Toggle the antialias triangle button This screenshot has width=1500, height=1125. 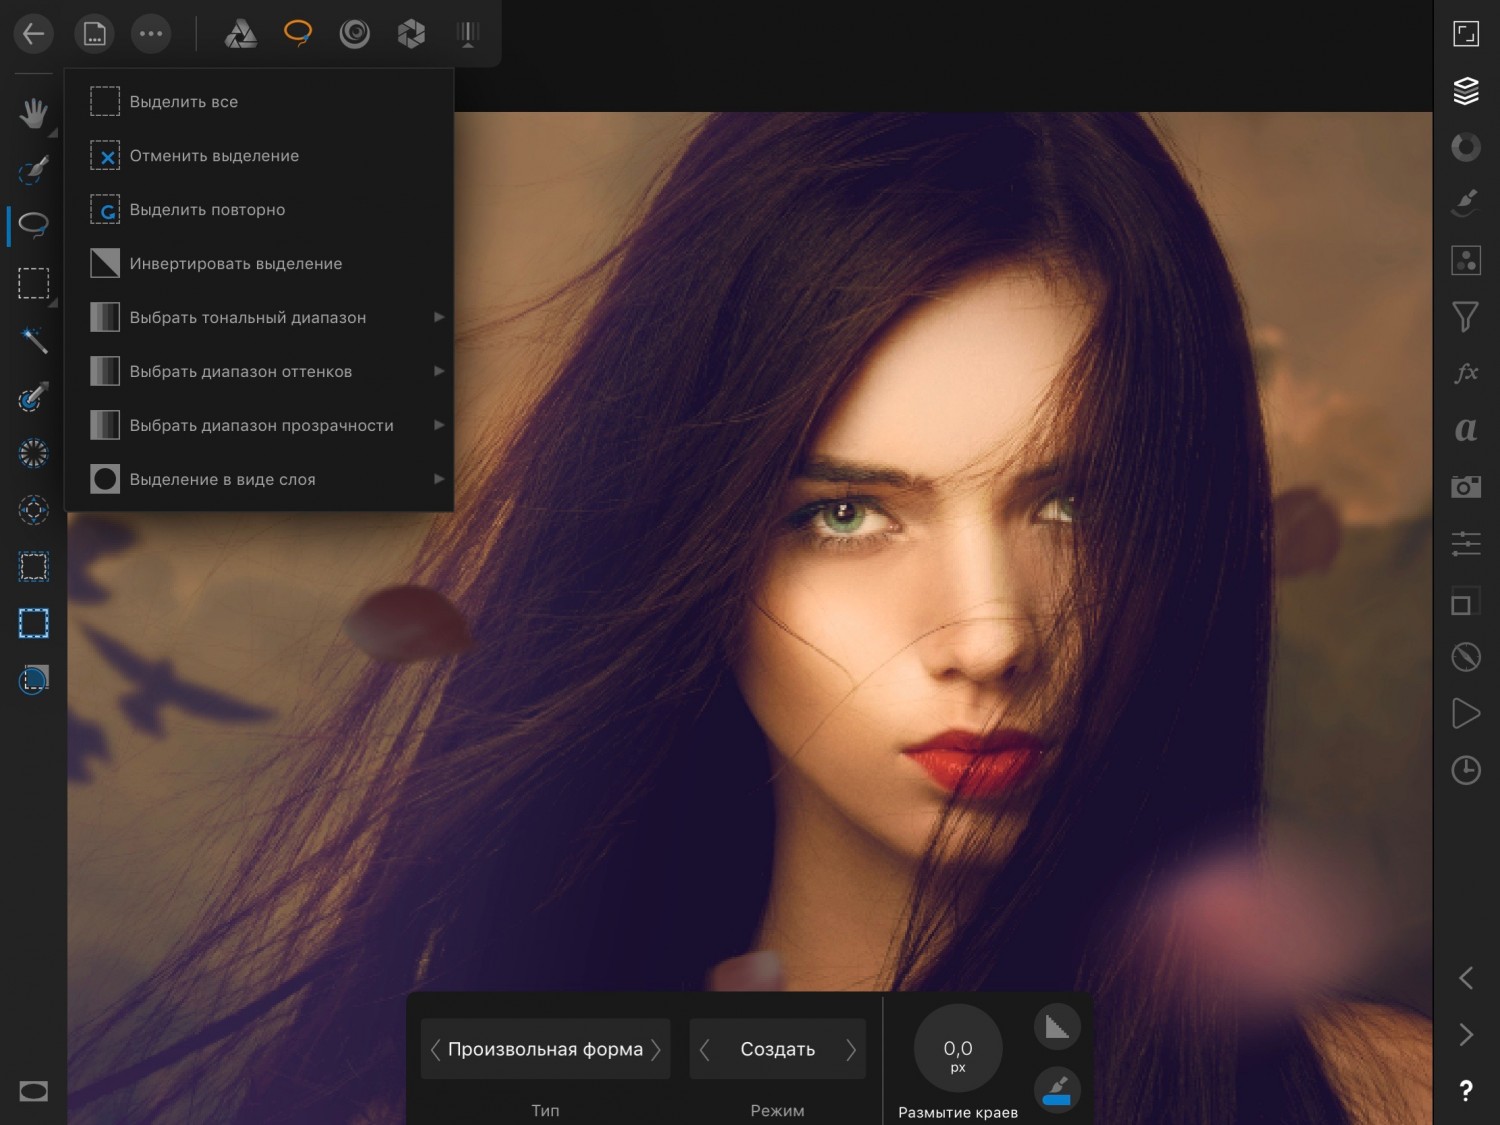coord(1057,1027)
